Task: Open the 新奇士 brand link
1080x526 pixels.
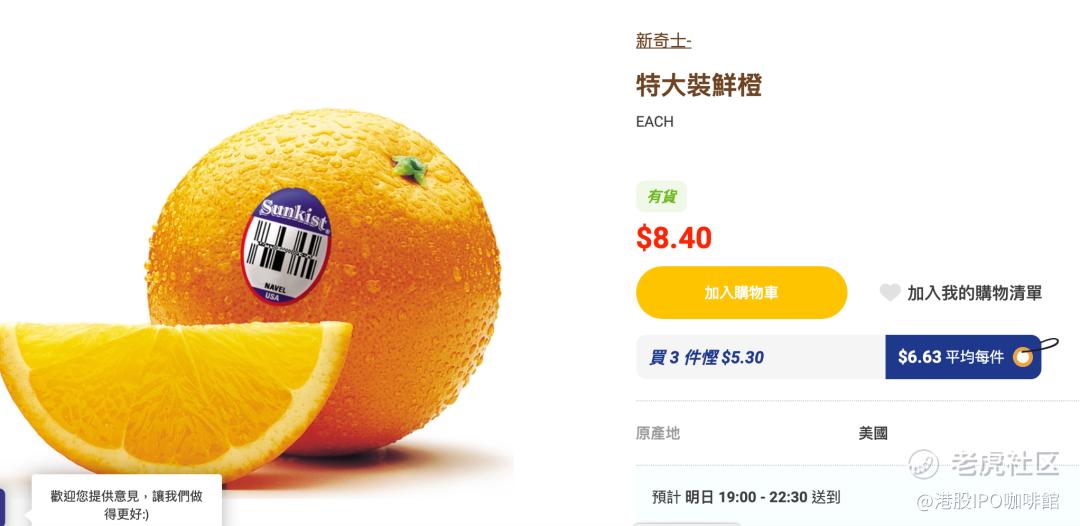Action: click(x=663, y=41)
